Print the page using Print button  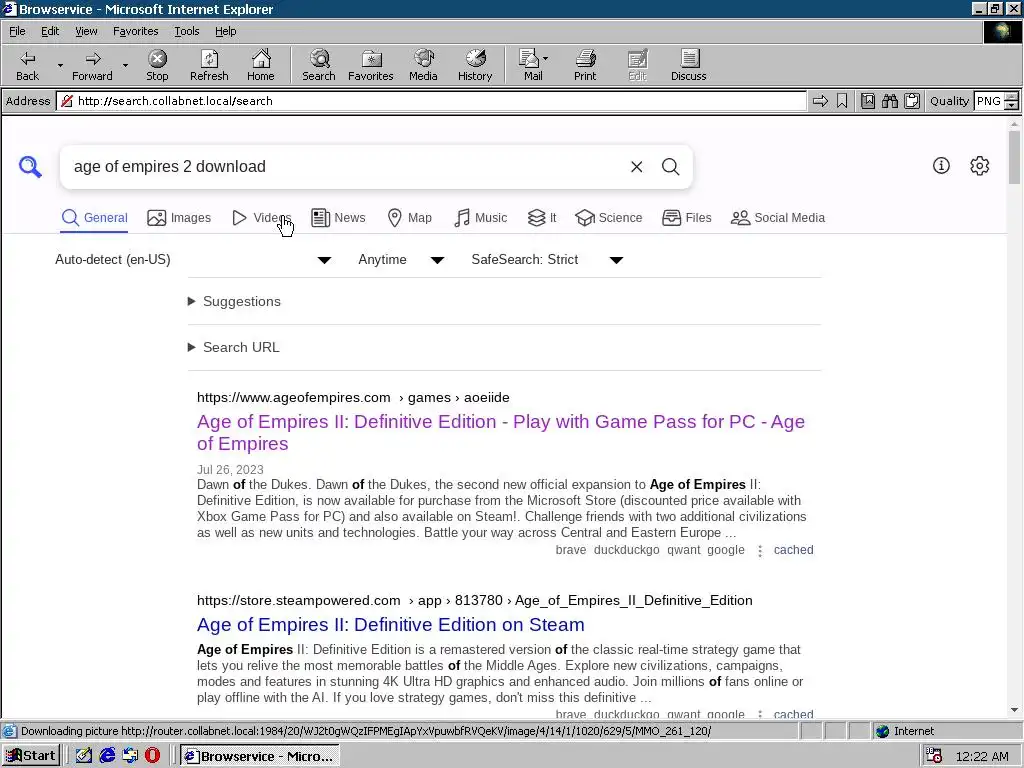pyautogui.click(x=585, y=65)
